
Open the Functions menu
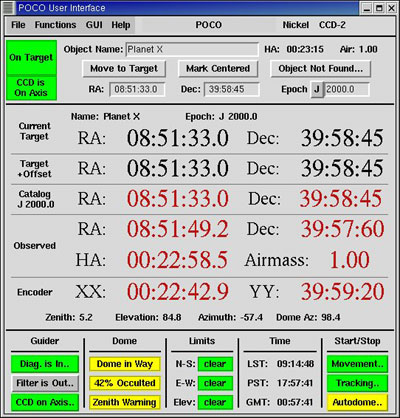[x=55, y=25]
